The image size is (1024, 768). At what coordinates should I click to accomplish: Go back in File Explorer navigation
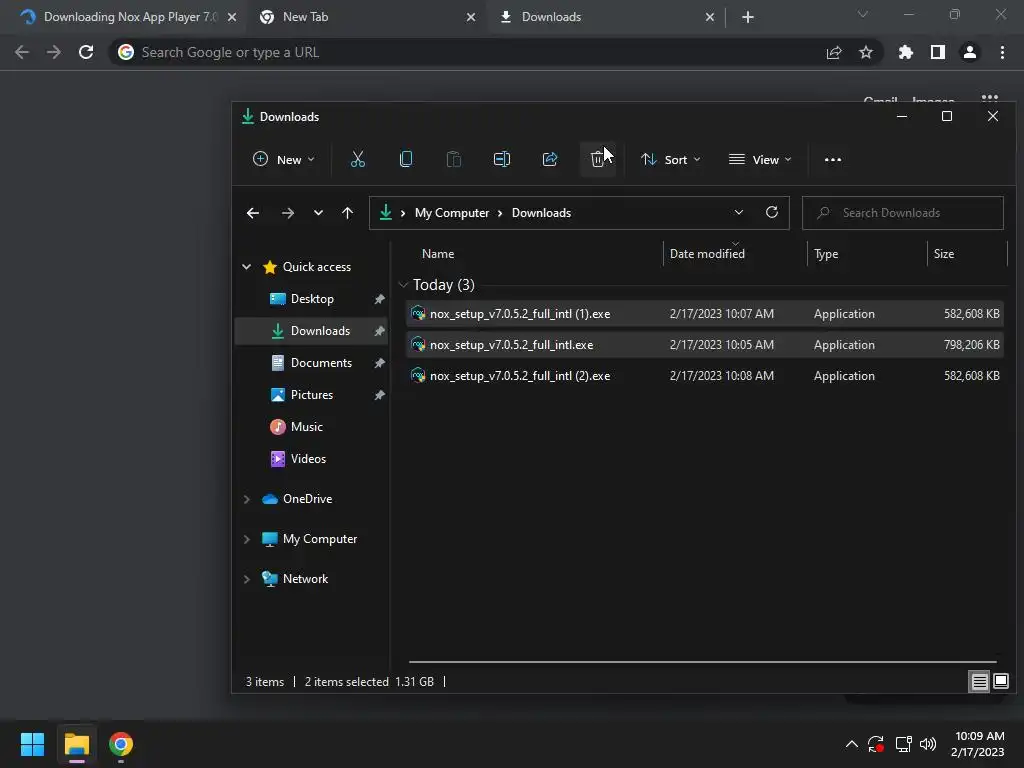pyautogui.click(x=253, y=213)
